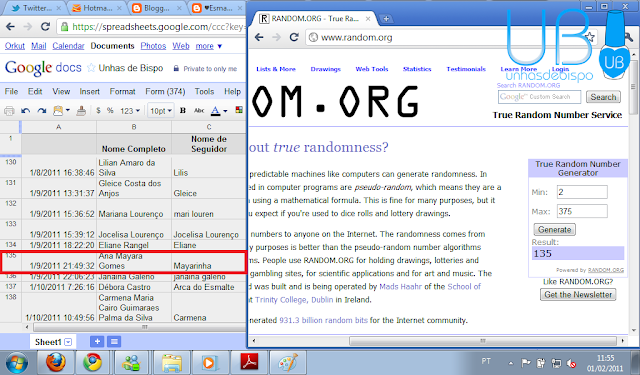
Task: Click the Search button on RANDOM.ORG
Action: point(603,97)
